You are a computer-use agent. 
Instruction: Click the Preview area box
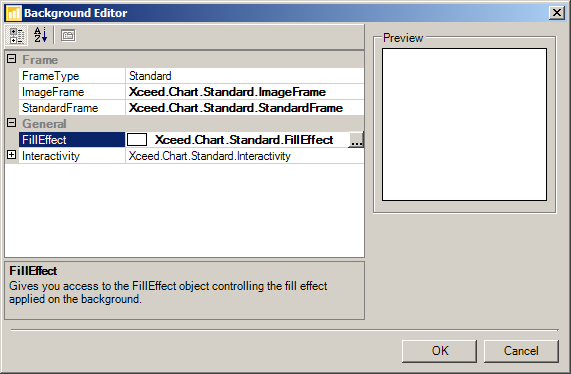click(x=464, y=125)
